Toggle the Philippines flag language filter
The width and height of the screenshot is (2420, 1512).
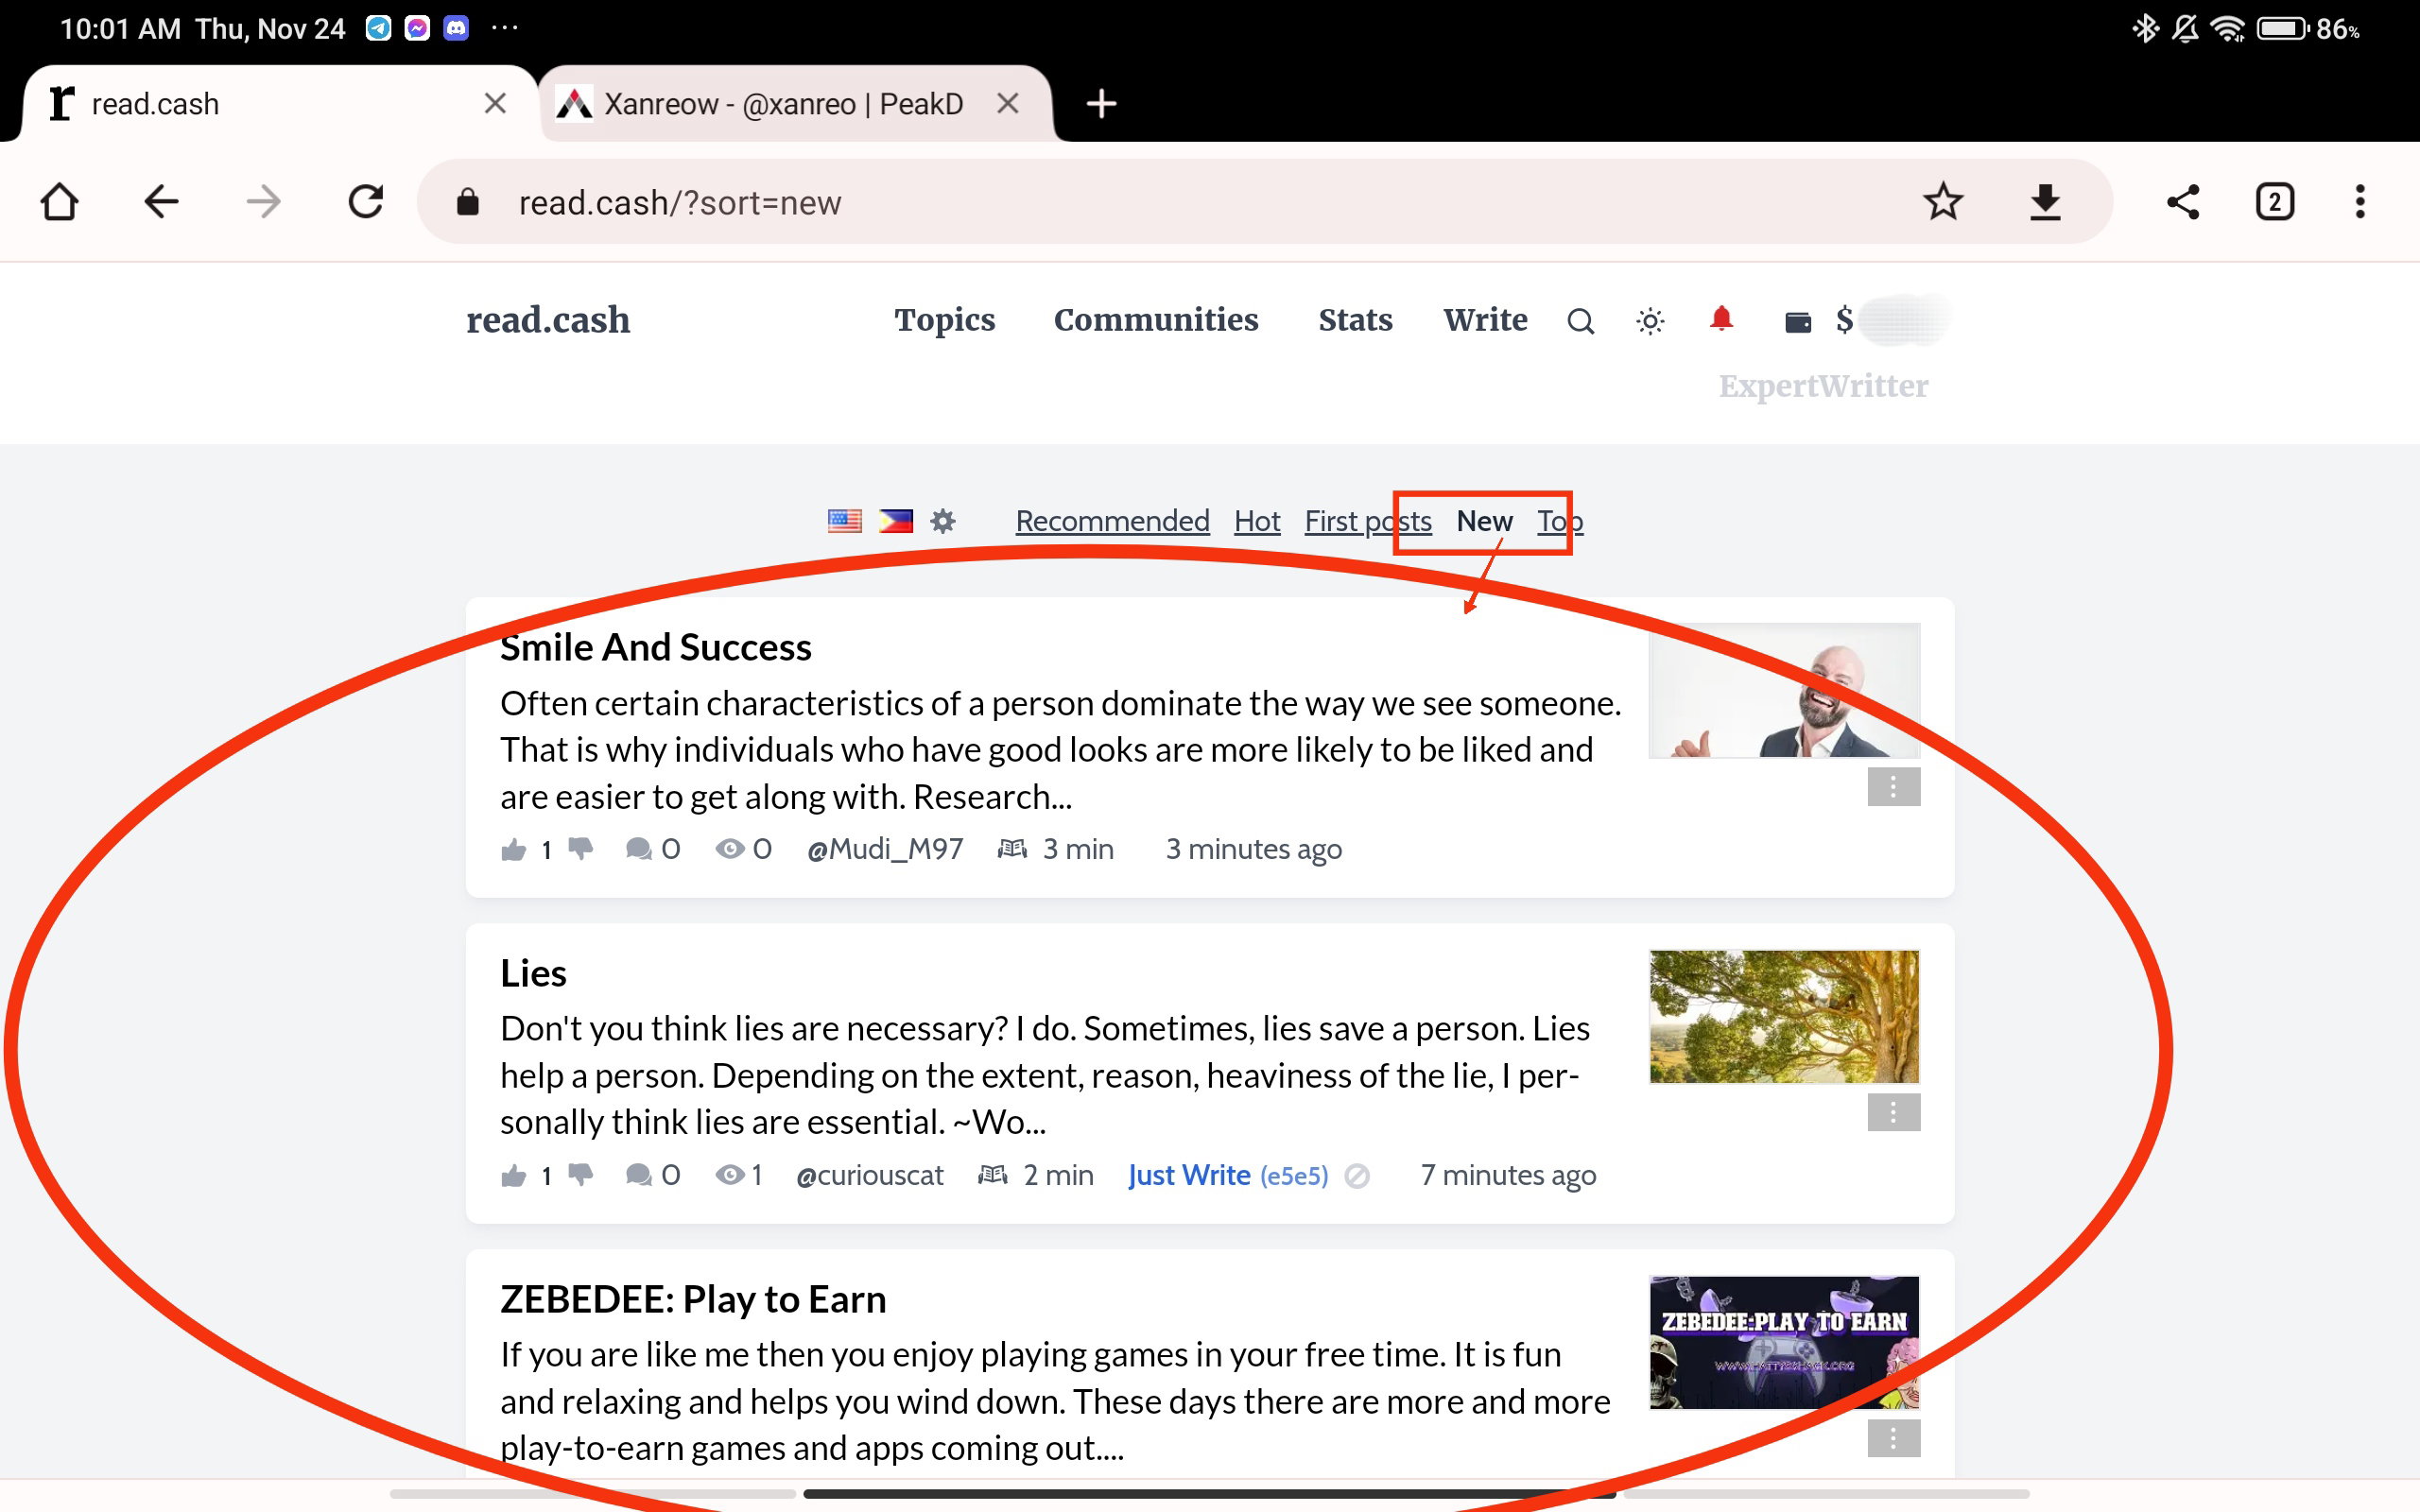tap(896, 521)
